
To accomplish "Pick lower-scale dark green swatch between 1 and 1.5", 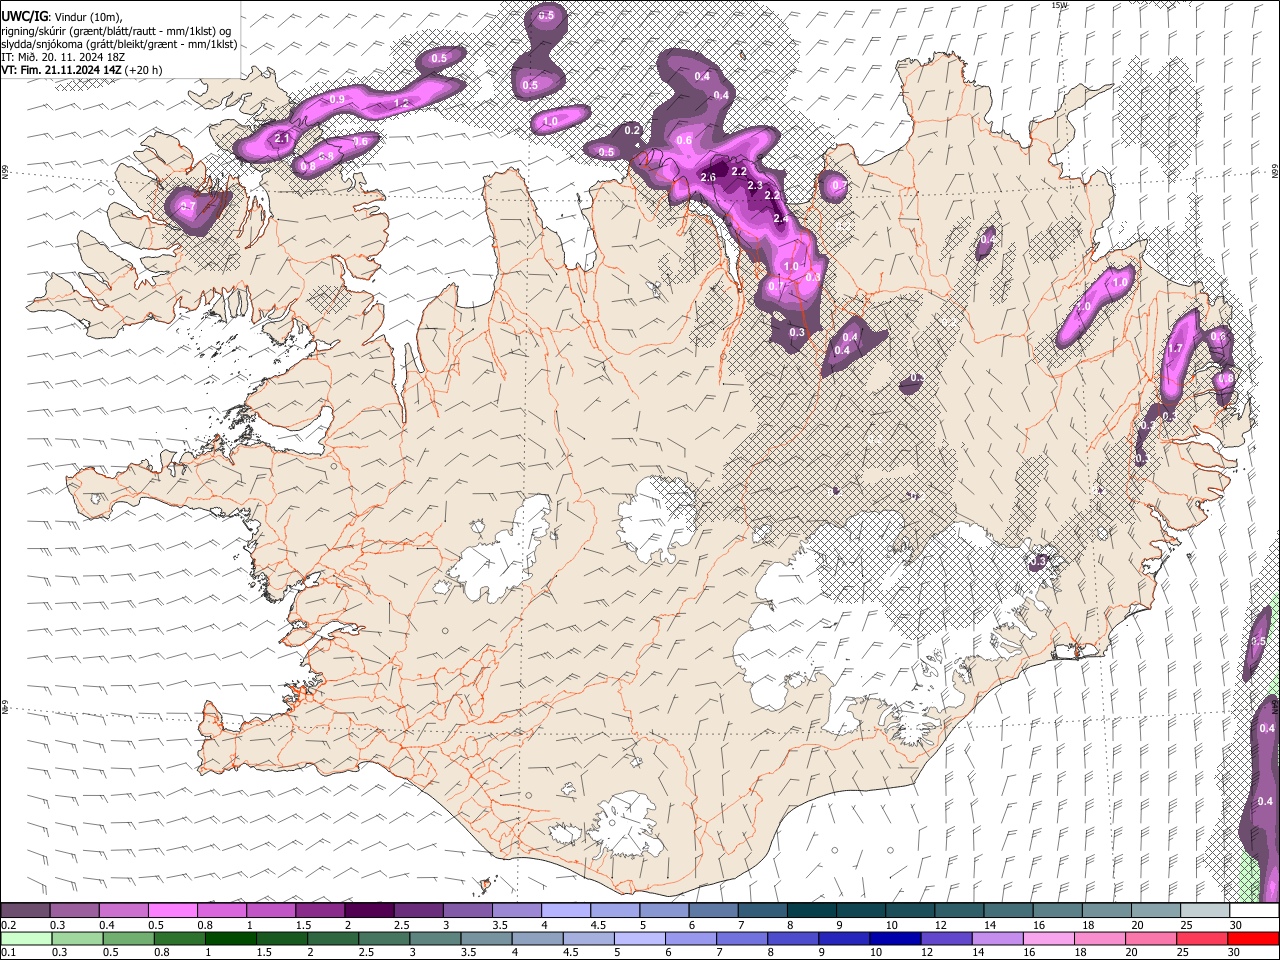I will [231, 939].
